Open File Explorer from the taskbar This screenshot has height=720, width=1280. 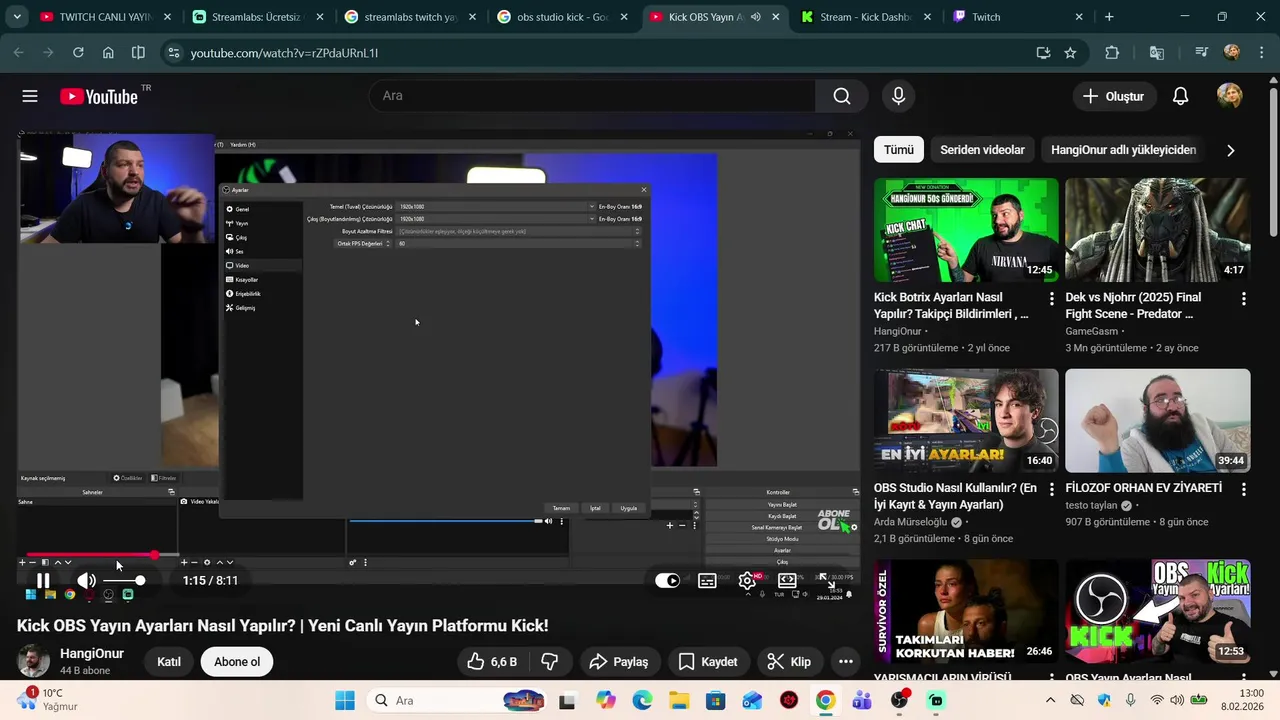click(x=678, y=700)
